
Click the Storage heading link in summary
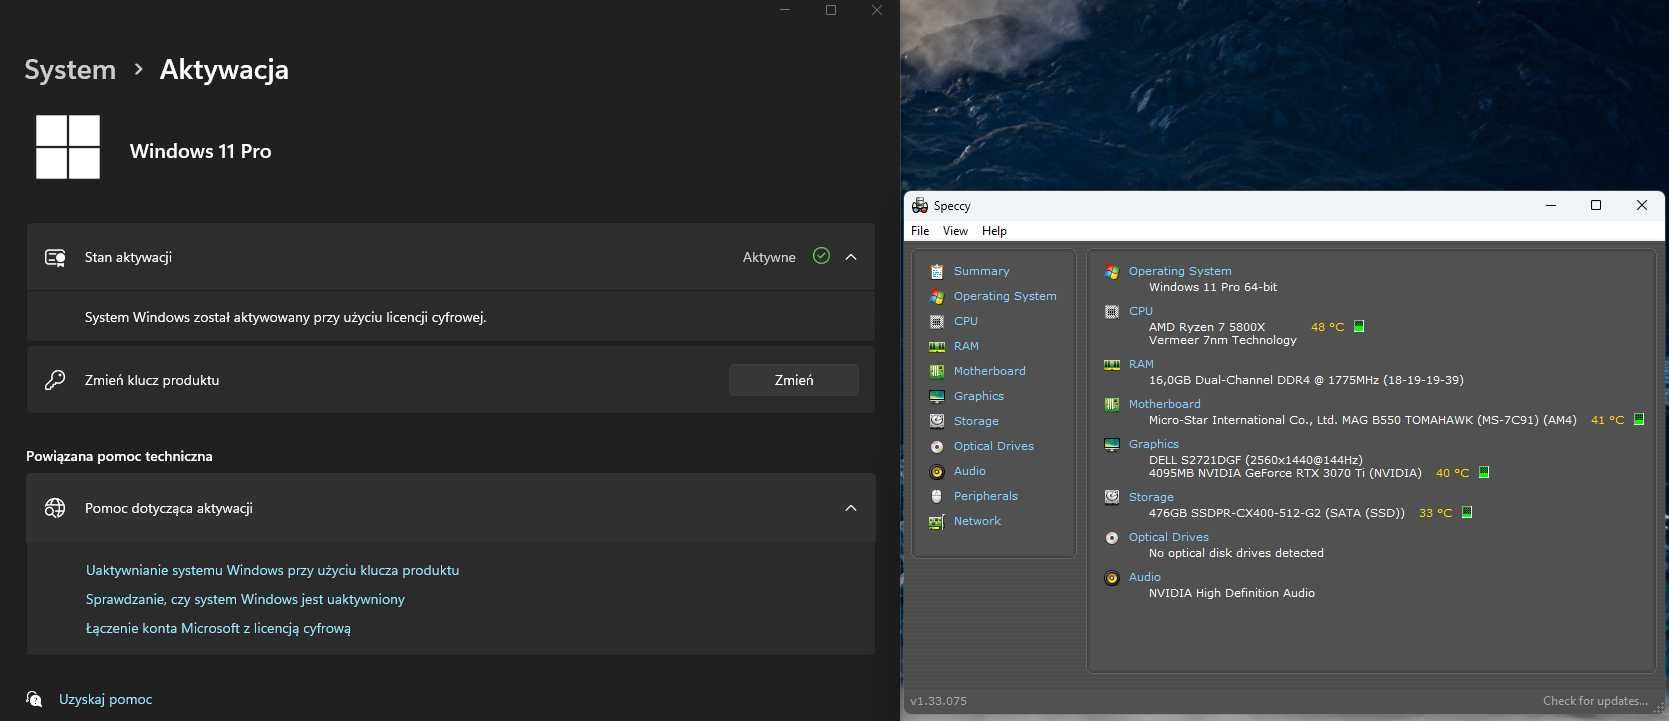1151,497
